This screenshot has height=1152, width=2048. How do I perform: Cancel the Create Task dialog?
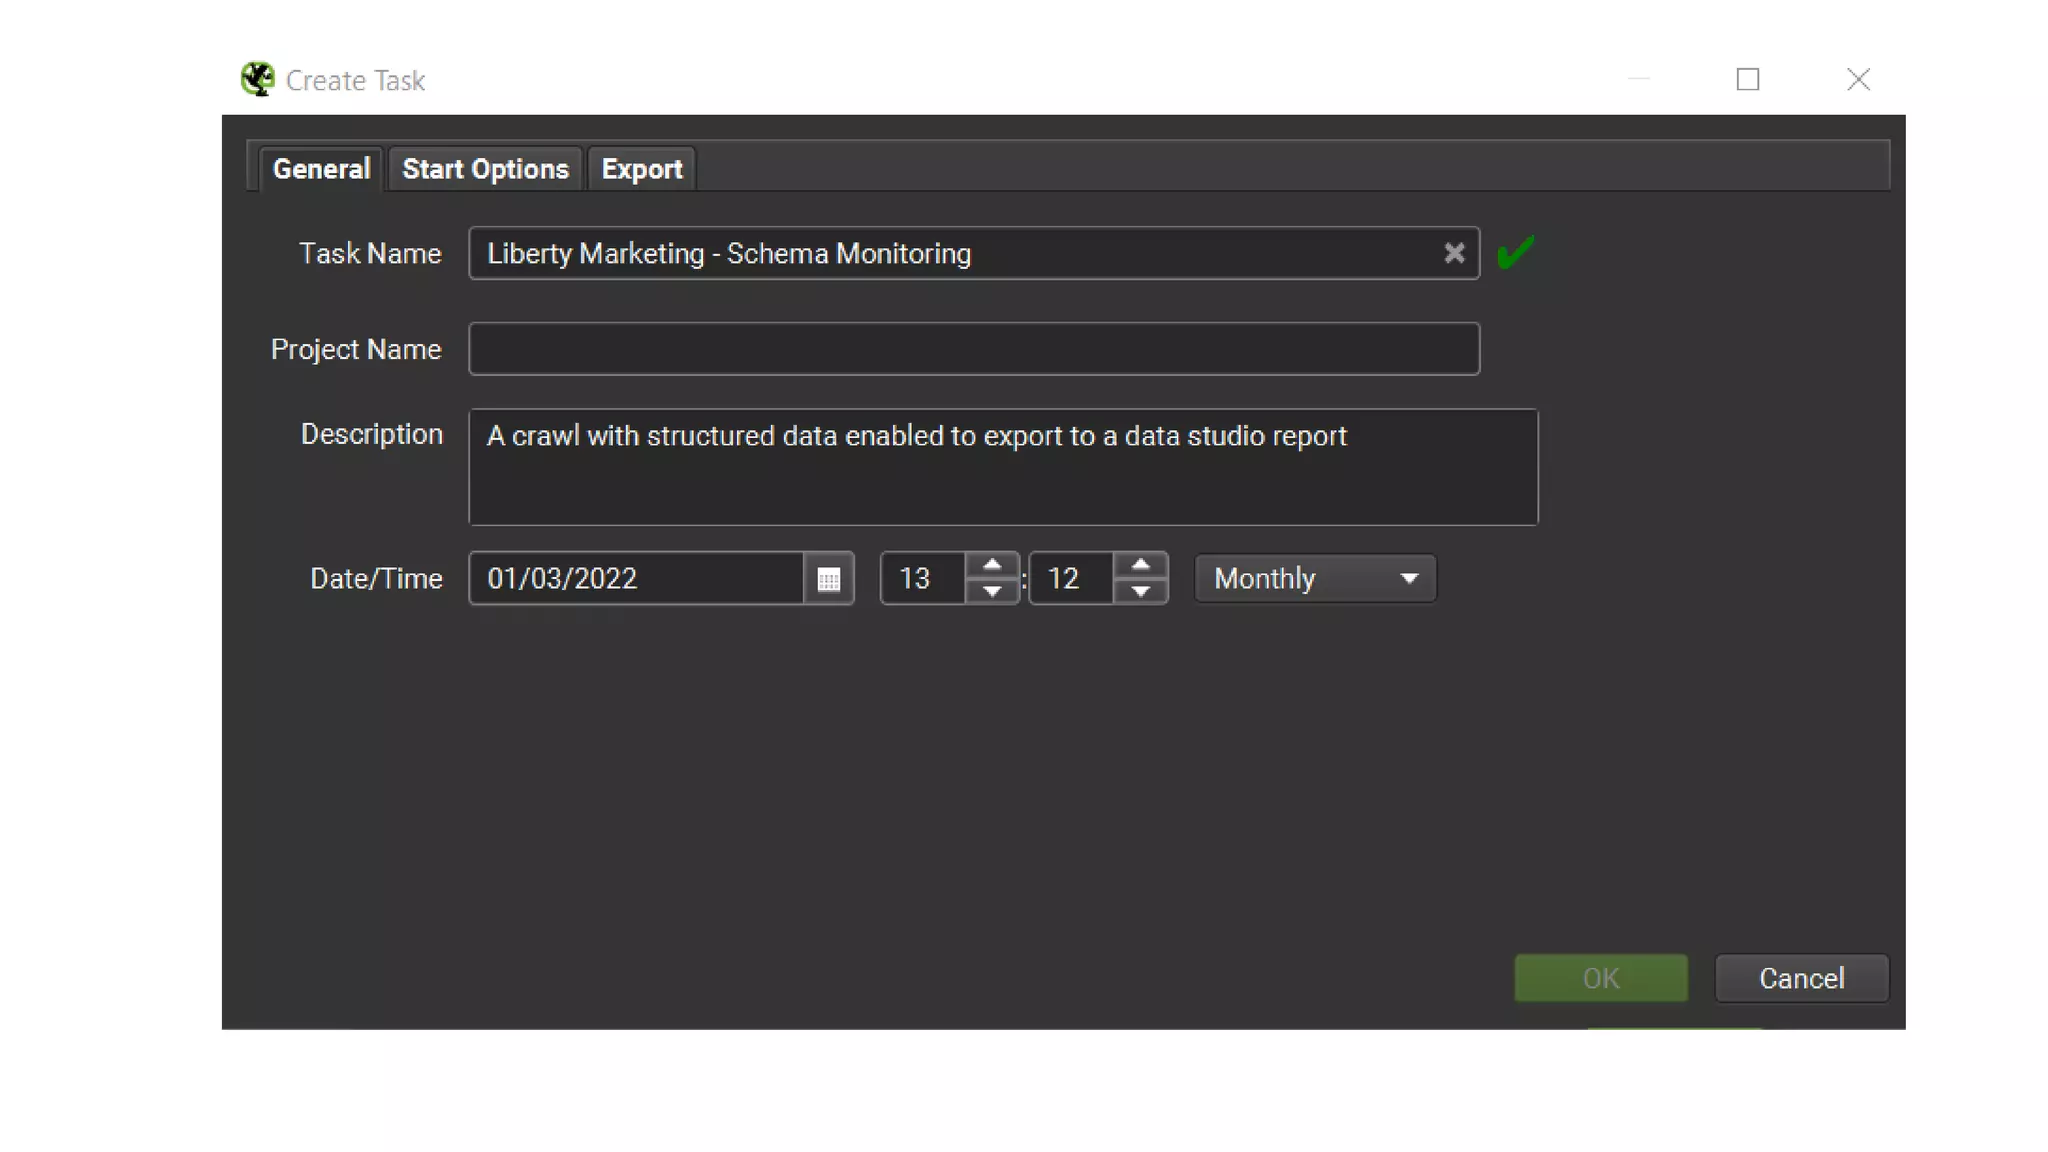(x=1801, y=978)
